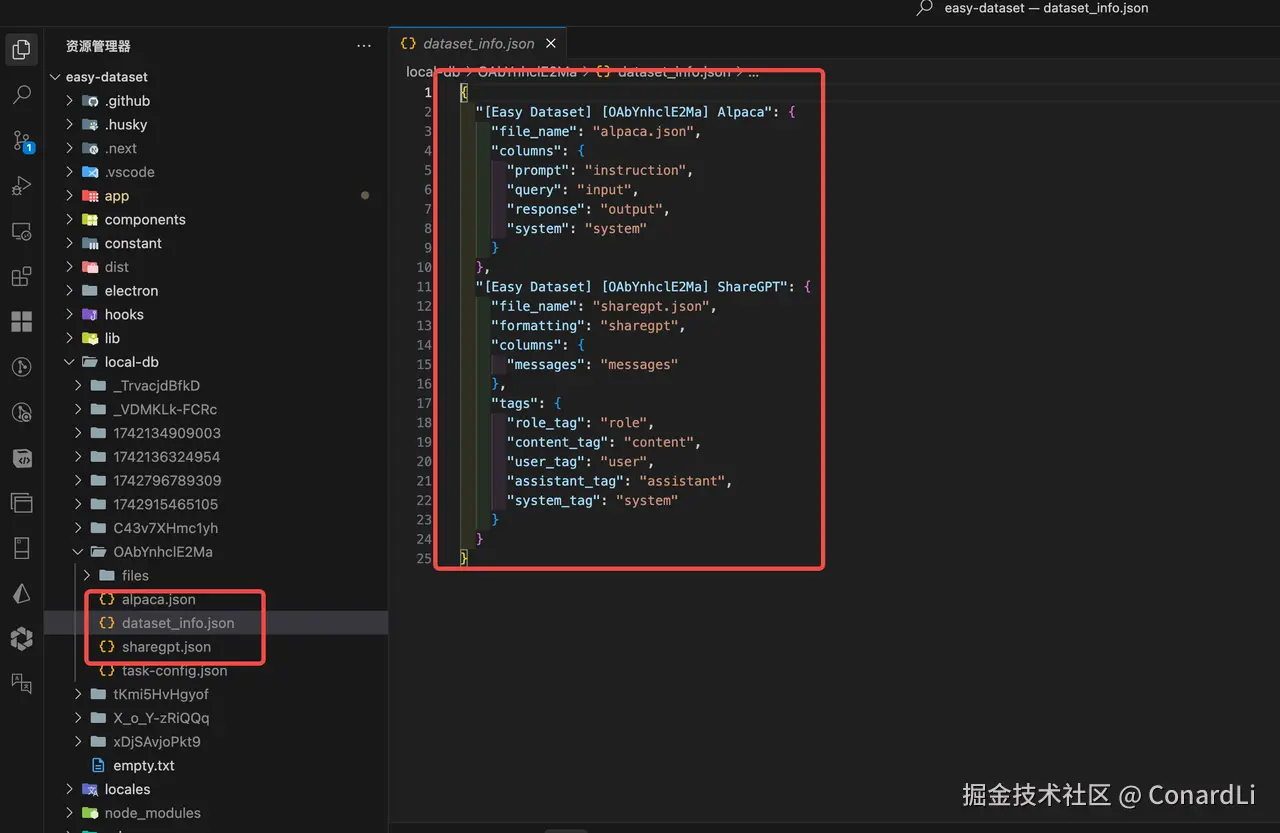
Task: Open the Prisma triangle icon view
Action: 21,593
